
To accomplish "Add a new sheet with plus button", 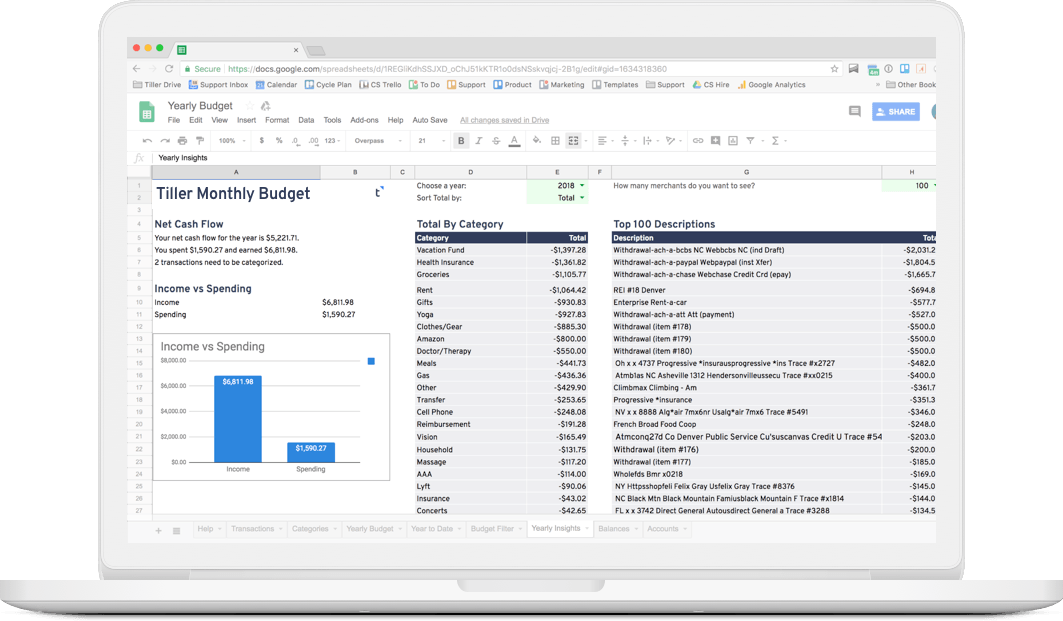I will coord(158,531).
